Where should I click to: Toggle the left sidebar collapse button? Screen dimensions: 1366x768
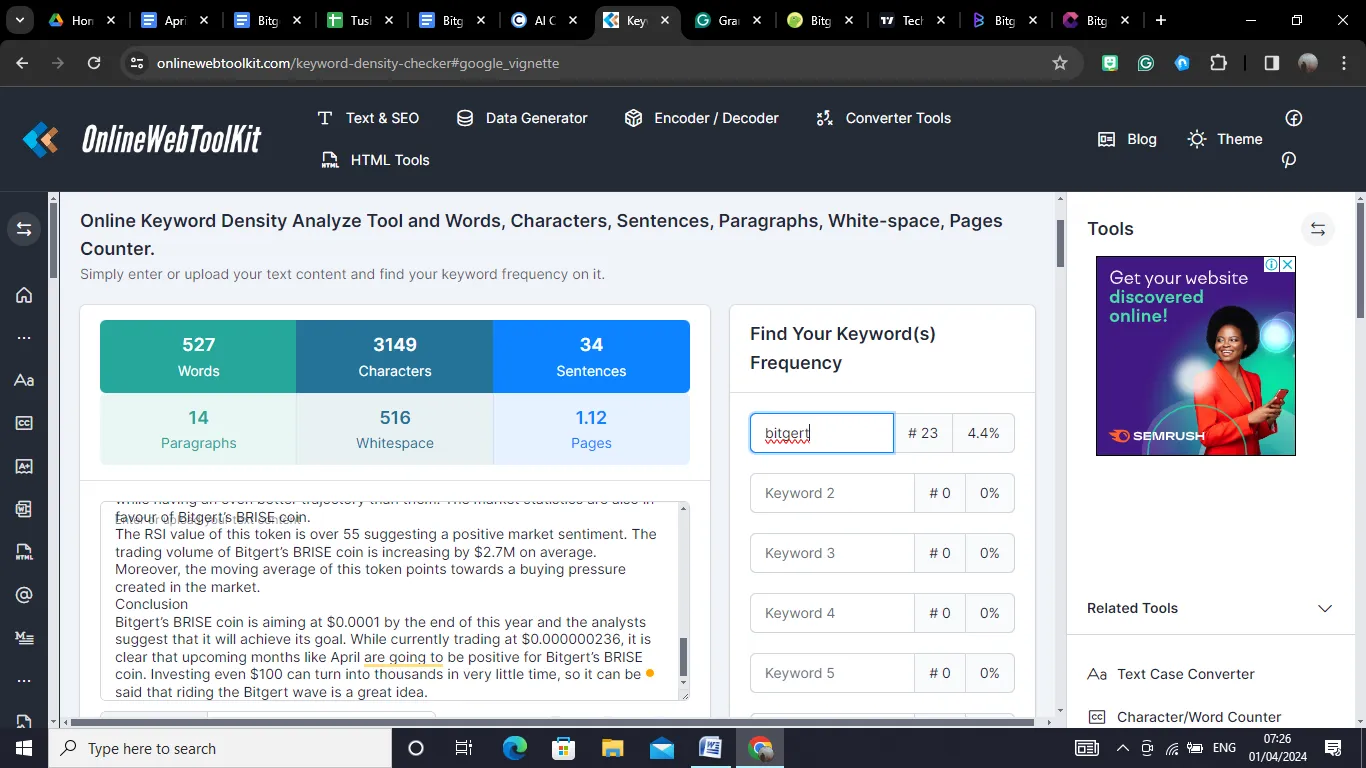pos(24,229)
